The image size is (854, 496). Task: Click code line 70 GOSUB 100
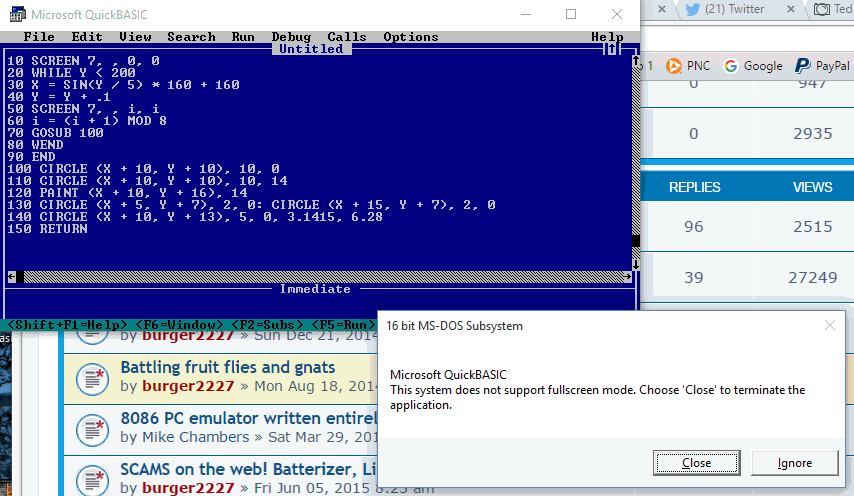click(x=55, y=133)
